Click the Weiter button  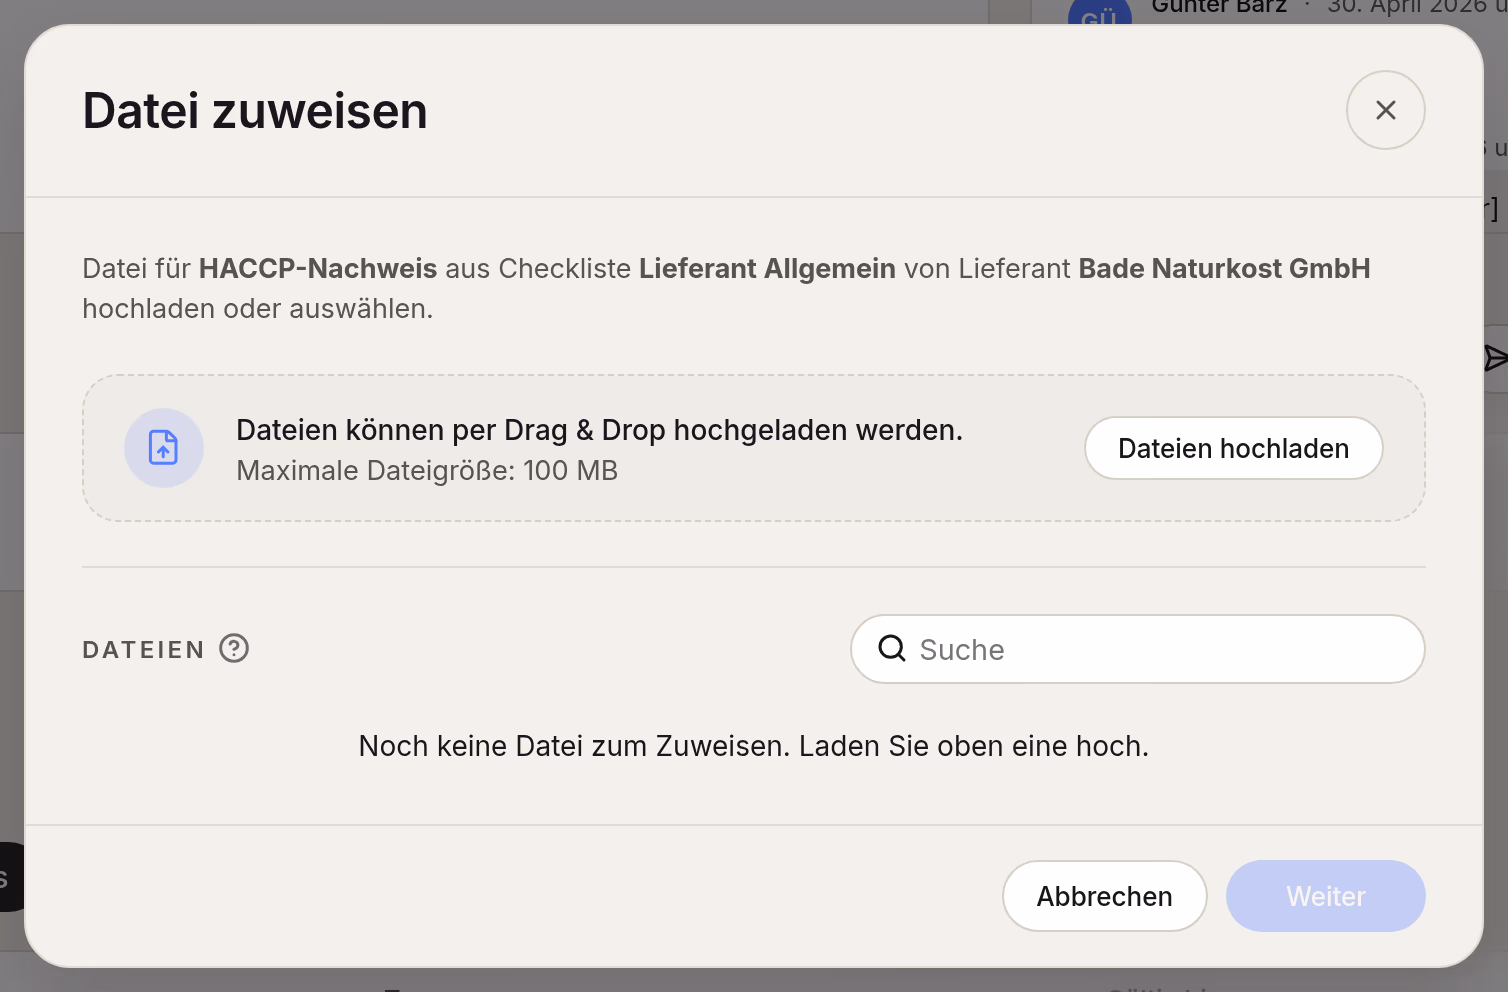(1325, 896)
